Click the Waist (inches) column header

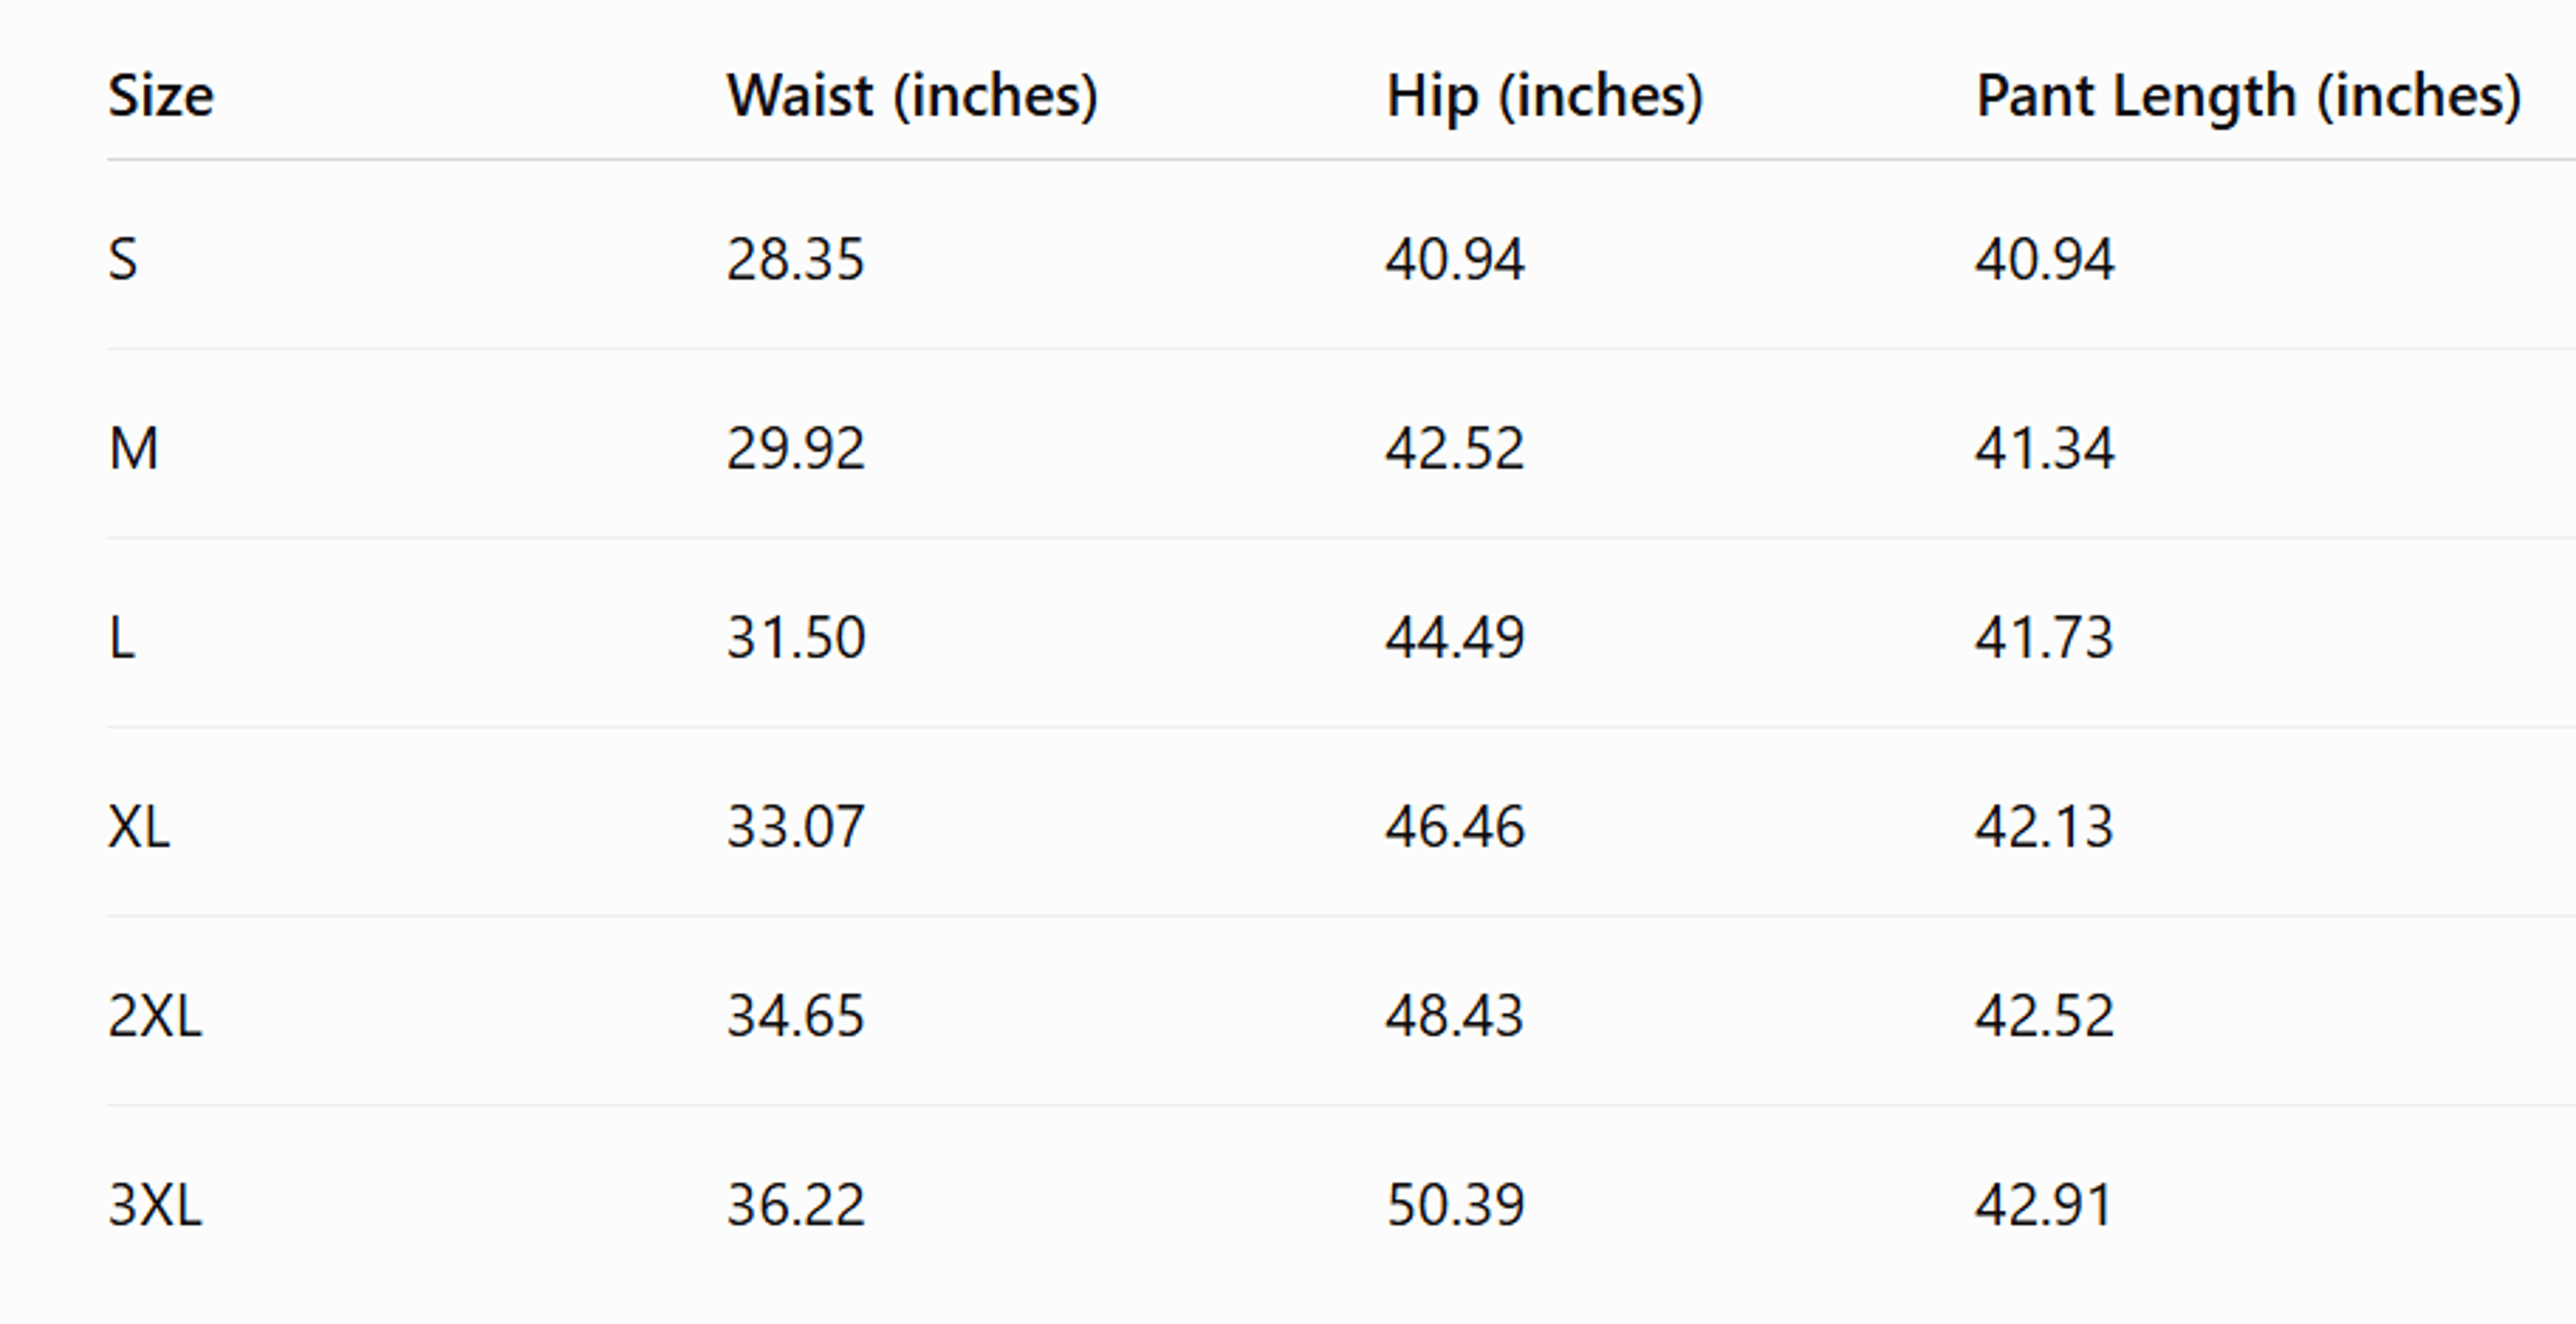pyautogui.click(x=912, y=97)
